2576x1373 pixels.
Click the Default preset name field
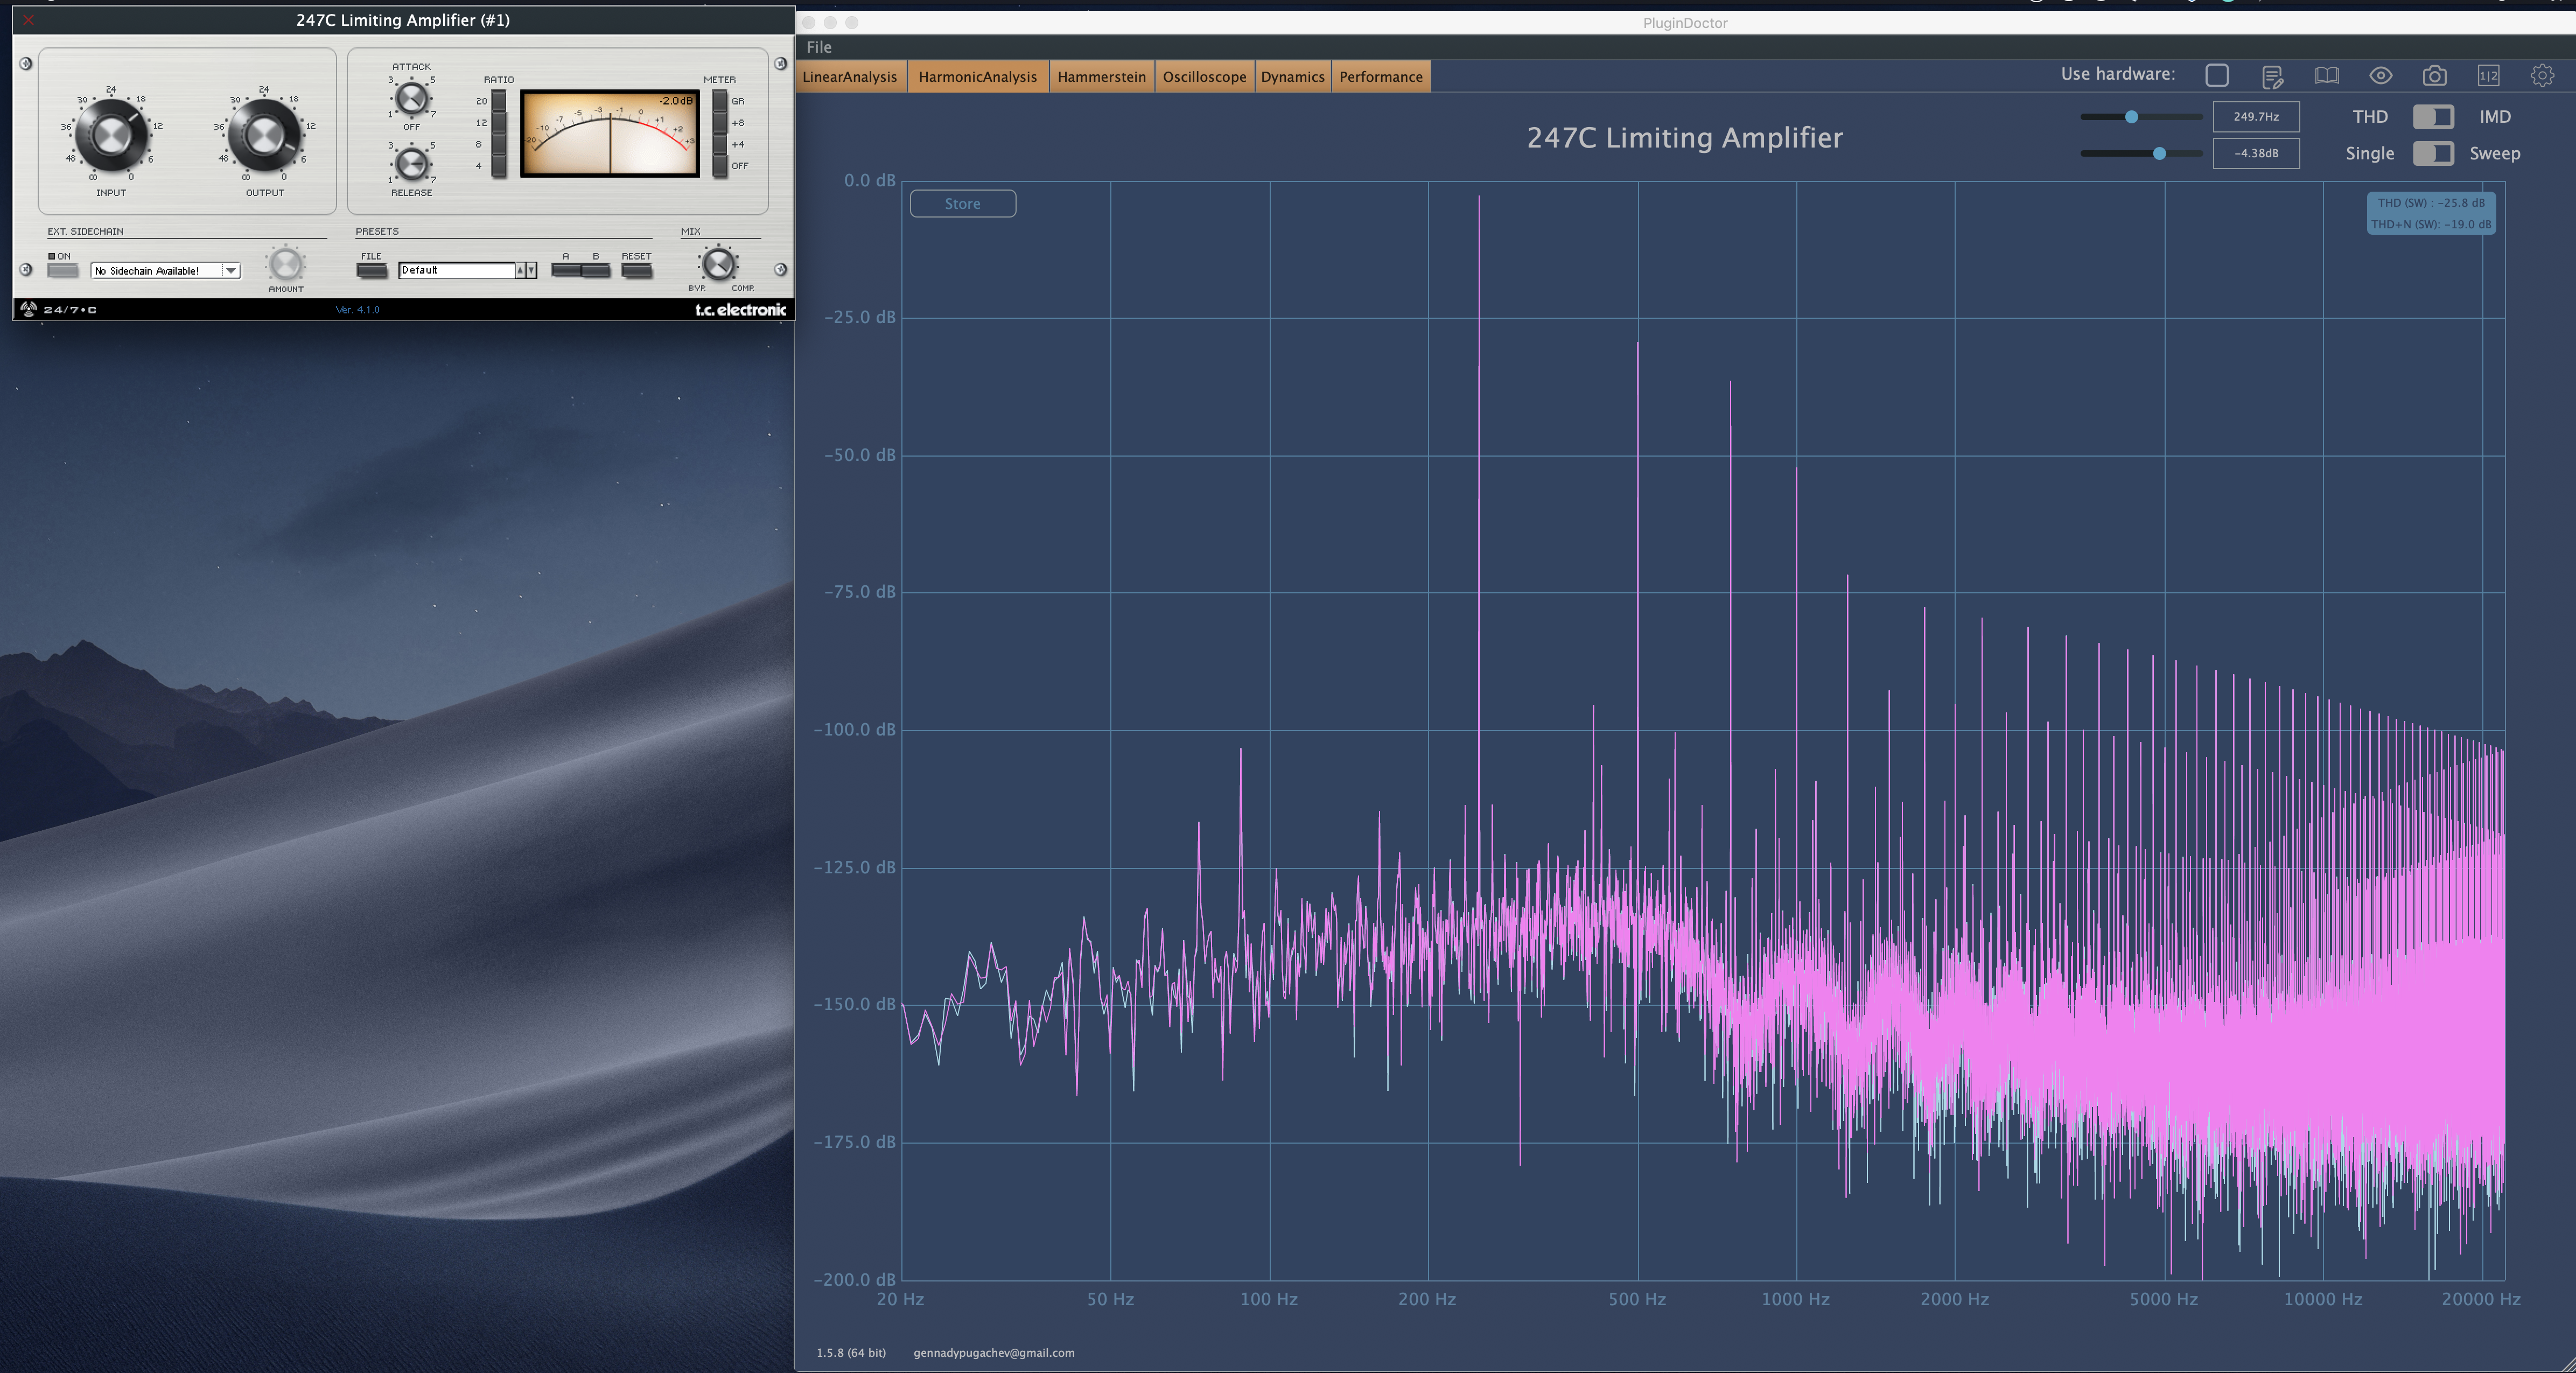[x=456, y=270]
